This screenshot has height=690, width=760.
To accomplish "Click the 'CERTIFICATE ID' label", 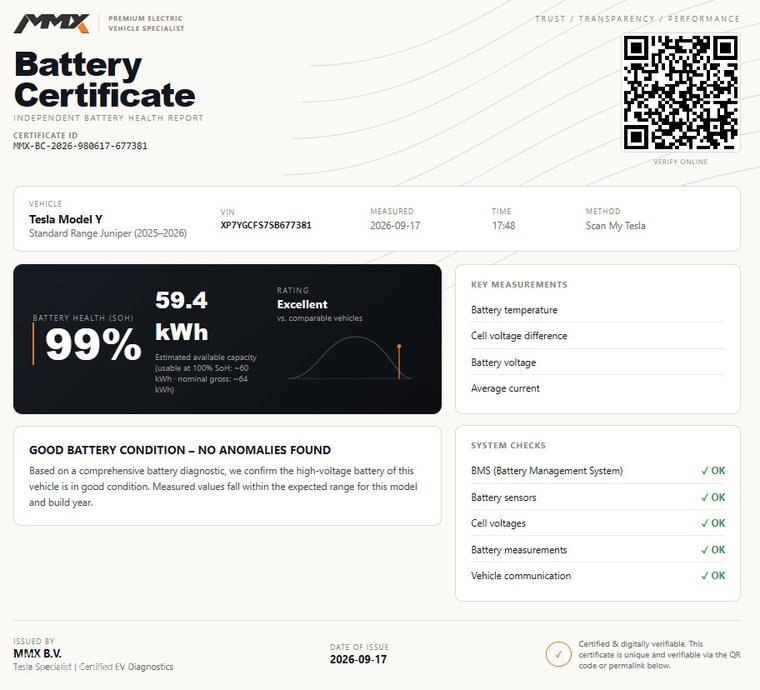I will coord(45,135).
